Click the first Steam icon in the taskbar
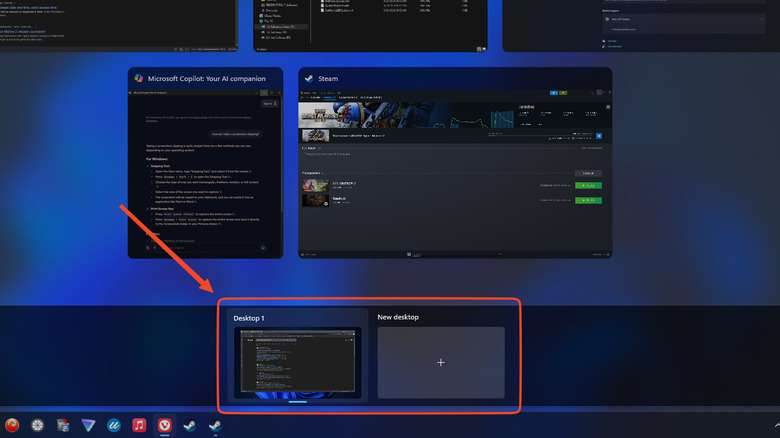Viewport: 780px width, 438px height. click(x=189, y=426)
